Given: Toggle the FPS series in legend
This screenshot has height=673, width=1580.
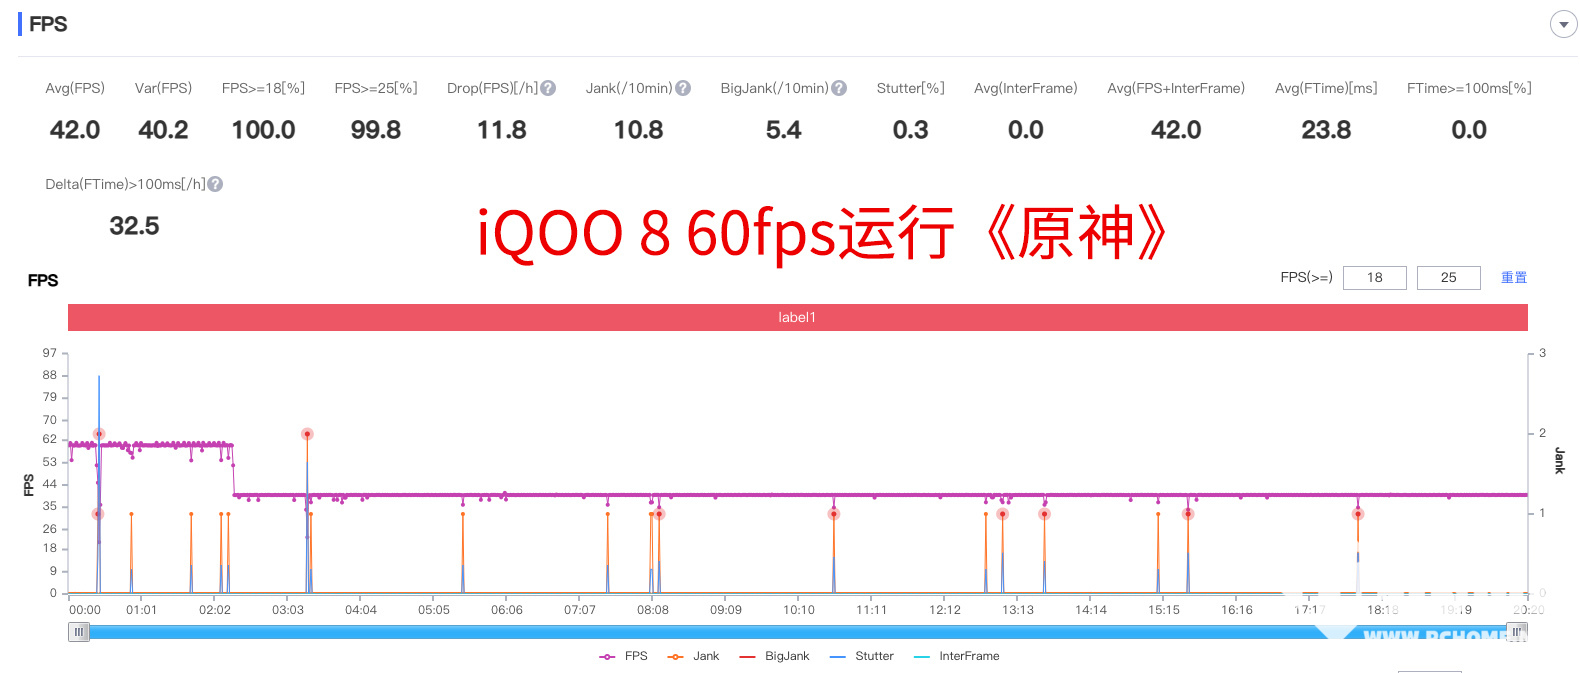Looking at the screenshot, I should click(623, 656).
